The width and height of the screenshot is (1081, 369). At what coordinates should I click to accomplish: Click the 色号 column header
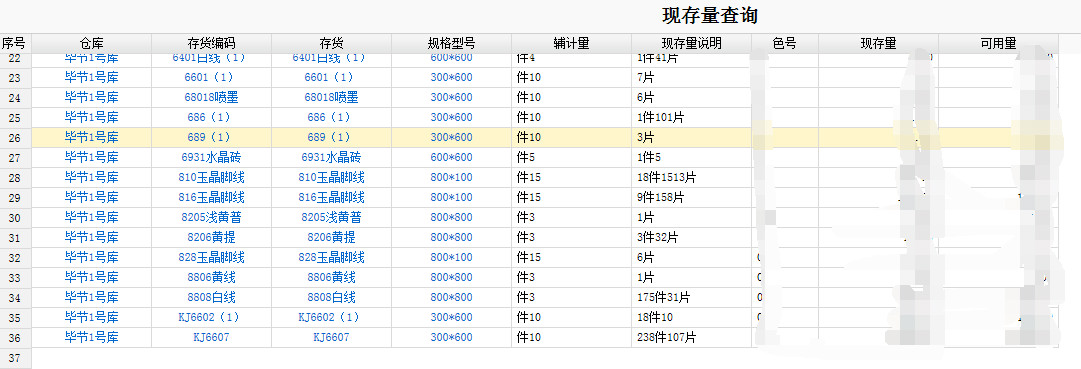(785, 43)
